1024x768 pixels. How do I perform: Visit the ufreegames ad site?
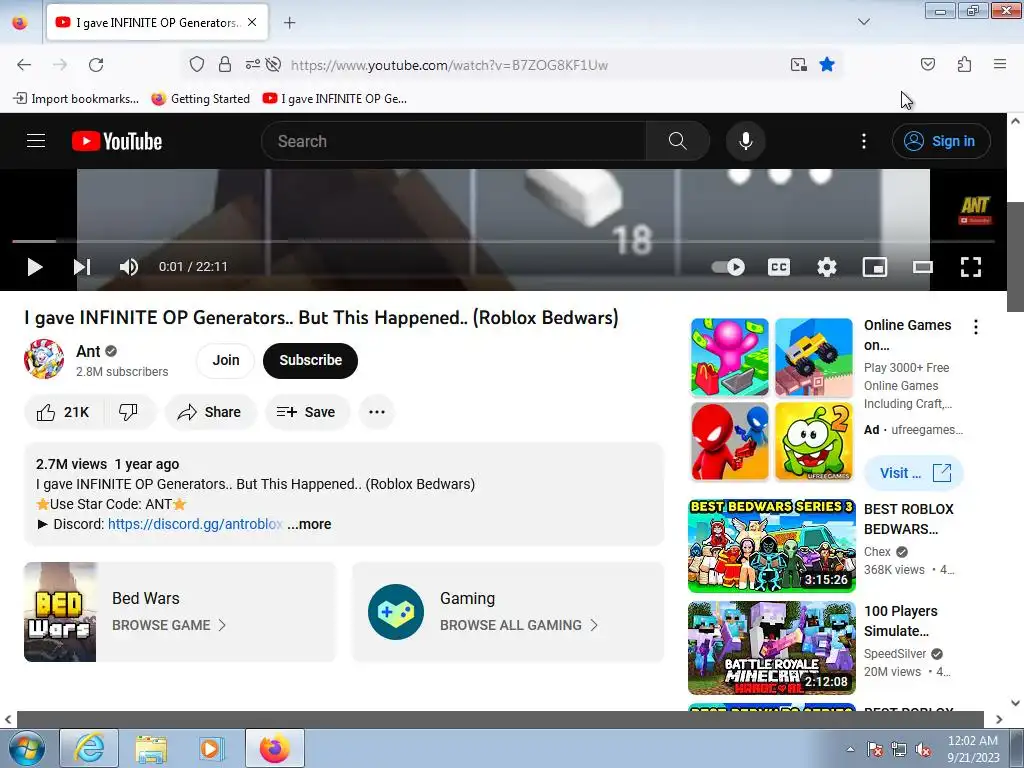(x=914, y=473)
